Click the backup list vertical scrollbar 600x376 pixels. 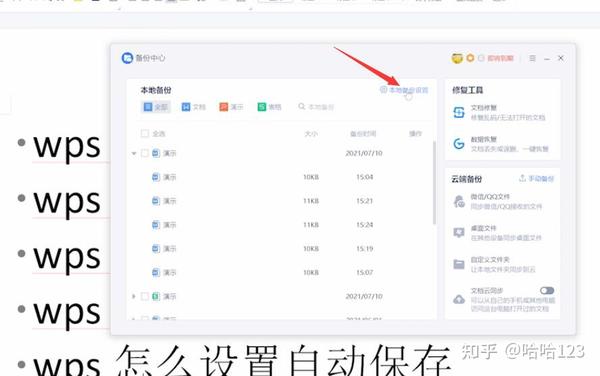pyautogui.click(x=434, y=183)
